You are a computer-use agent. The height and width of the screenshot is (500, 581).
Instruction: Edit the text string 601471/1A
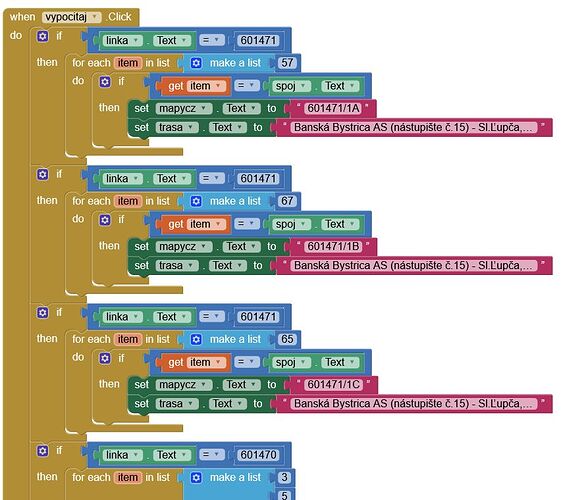click(333, 108)
